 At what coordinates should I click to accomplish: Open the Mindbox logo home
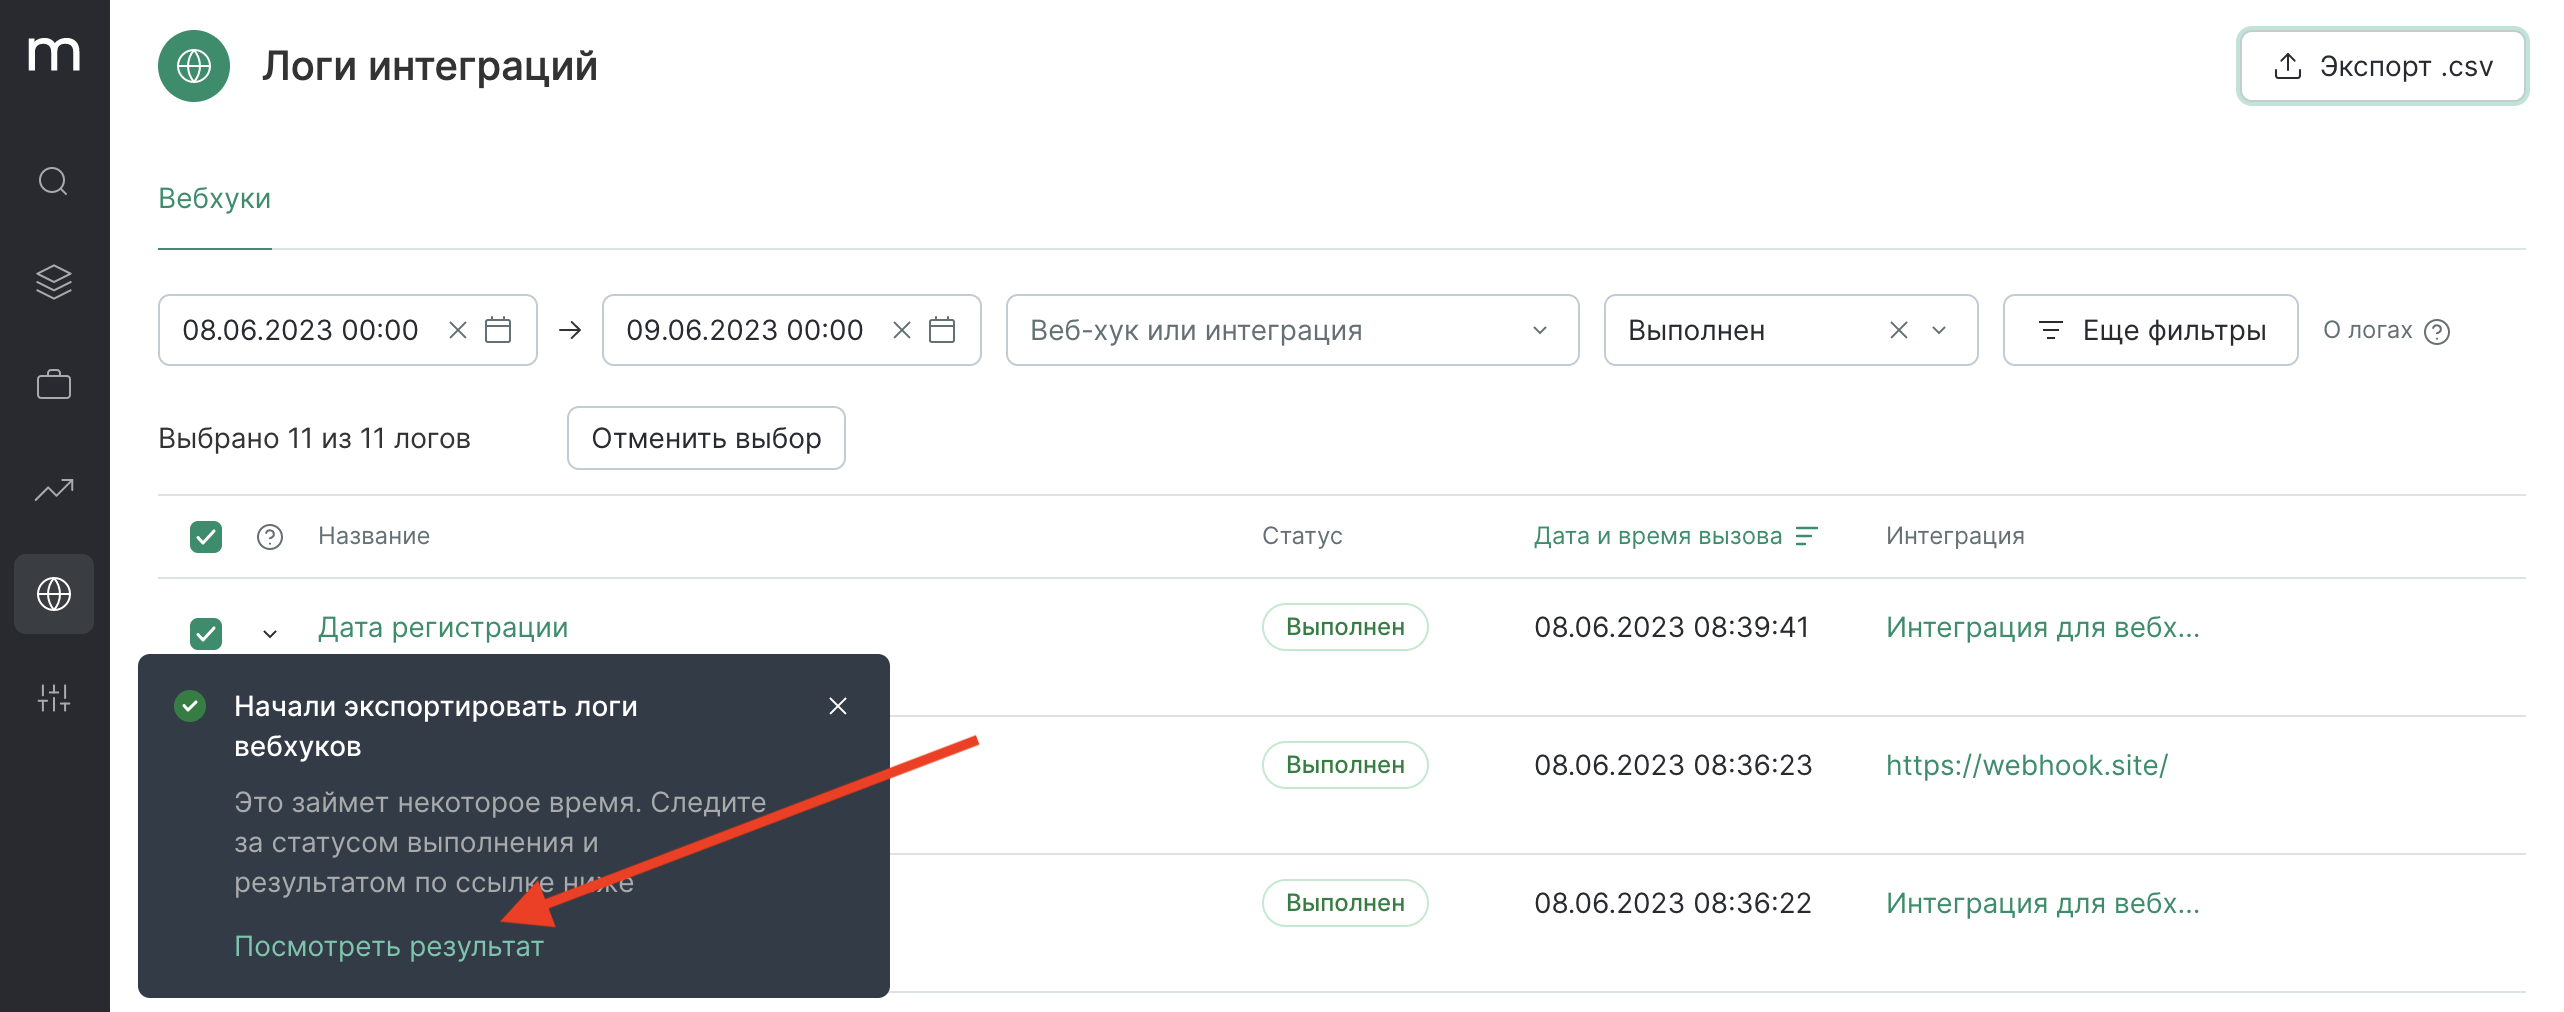[54, 53]
